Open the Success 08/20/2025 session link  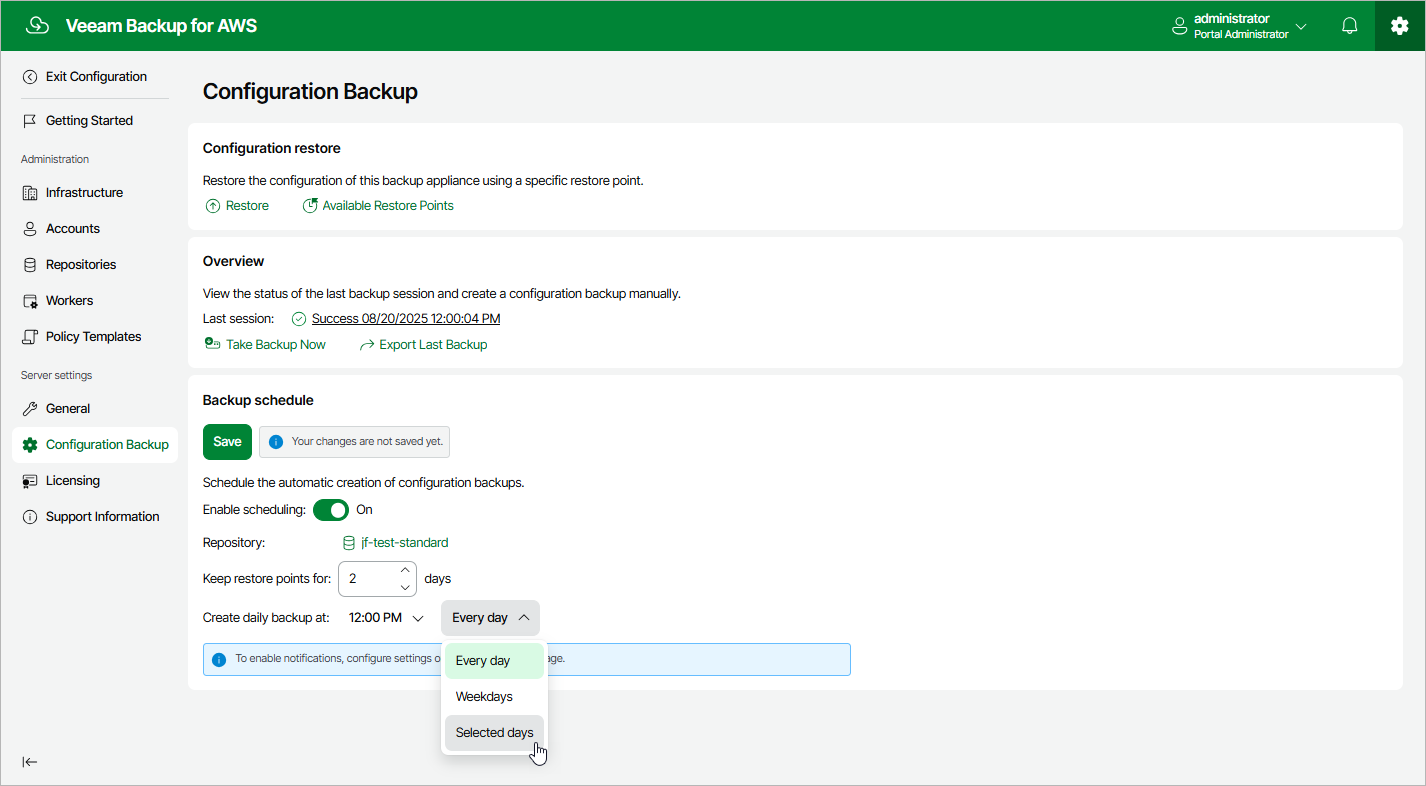[406, 319]
